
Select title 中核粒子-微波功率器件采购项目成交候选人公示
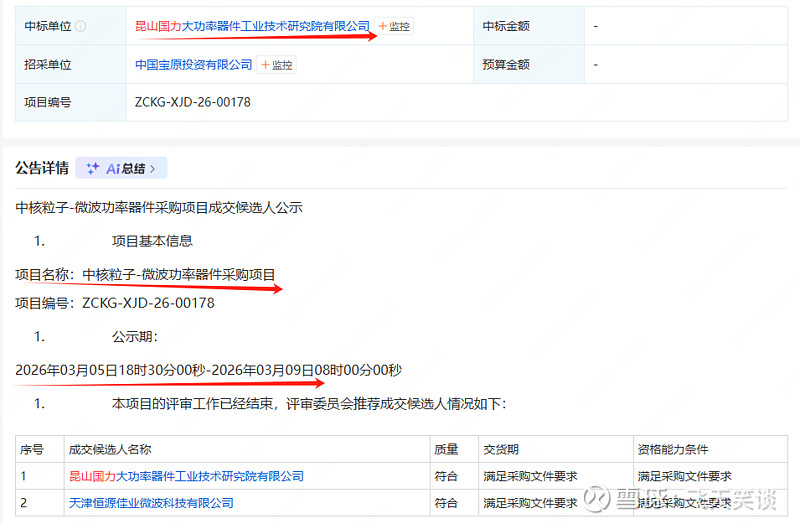click(159, 208)
